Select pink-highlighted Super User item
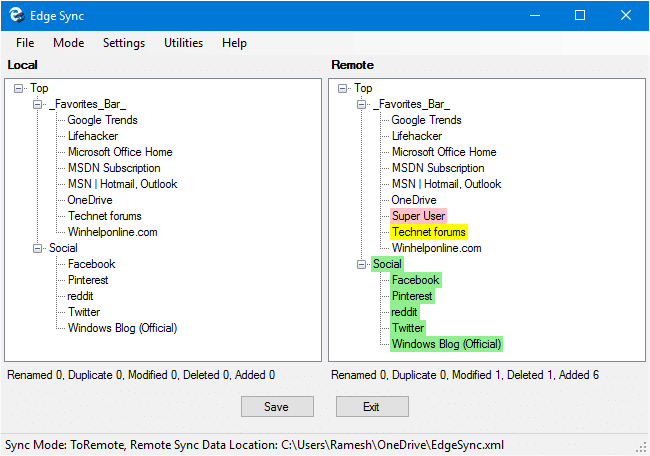The height and width of the screenshot is (456, 650). pyautogui.click(x=418, y=216)
